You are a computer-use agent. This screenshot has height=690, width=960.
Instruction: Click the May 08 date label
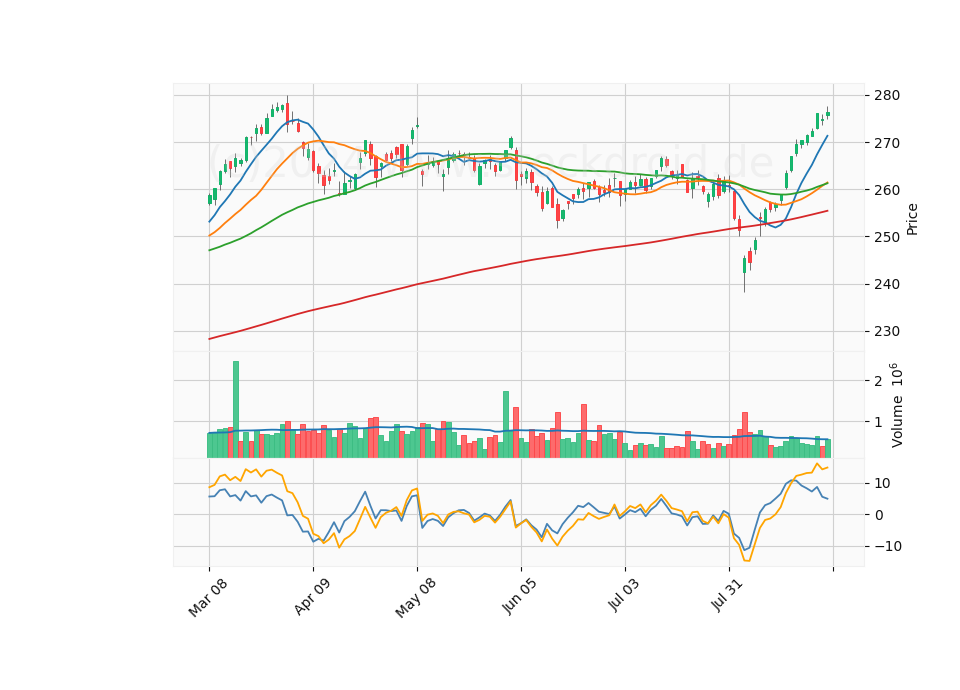click(x=416, y=597)
